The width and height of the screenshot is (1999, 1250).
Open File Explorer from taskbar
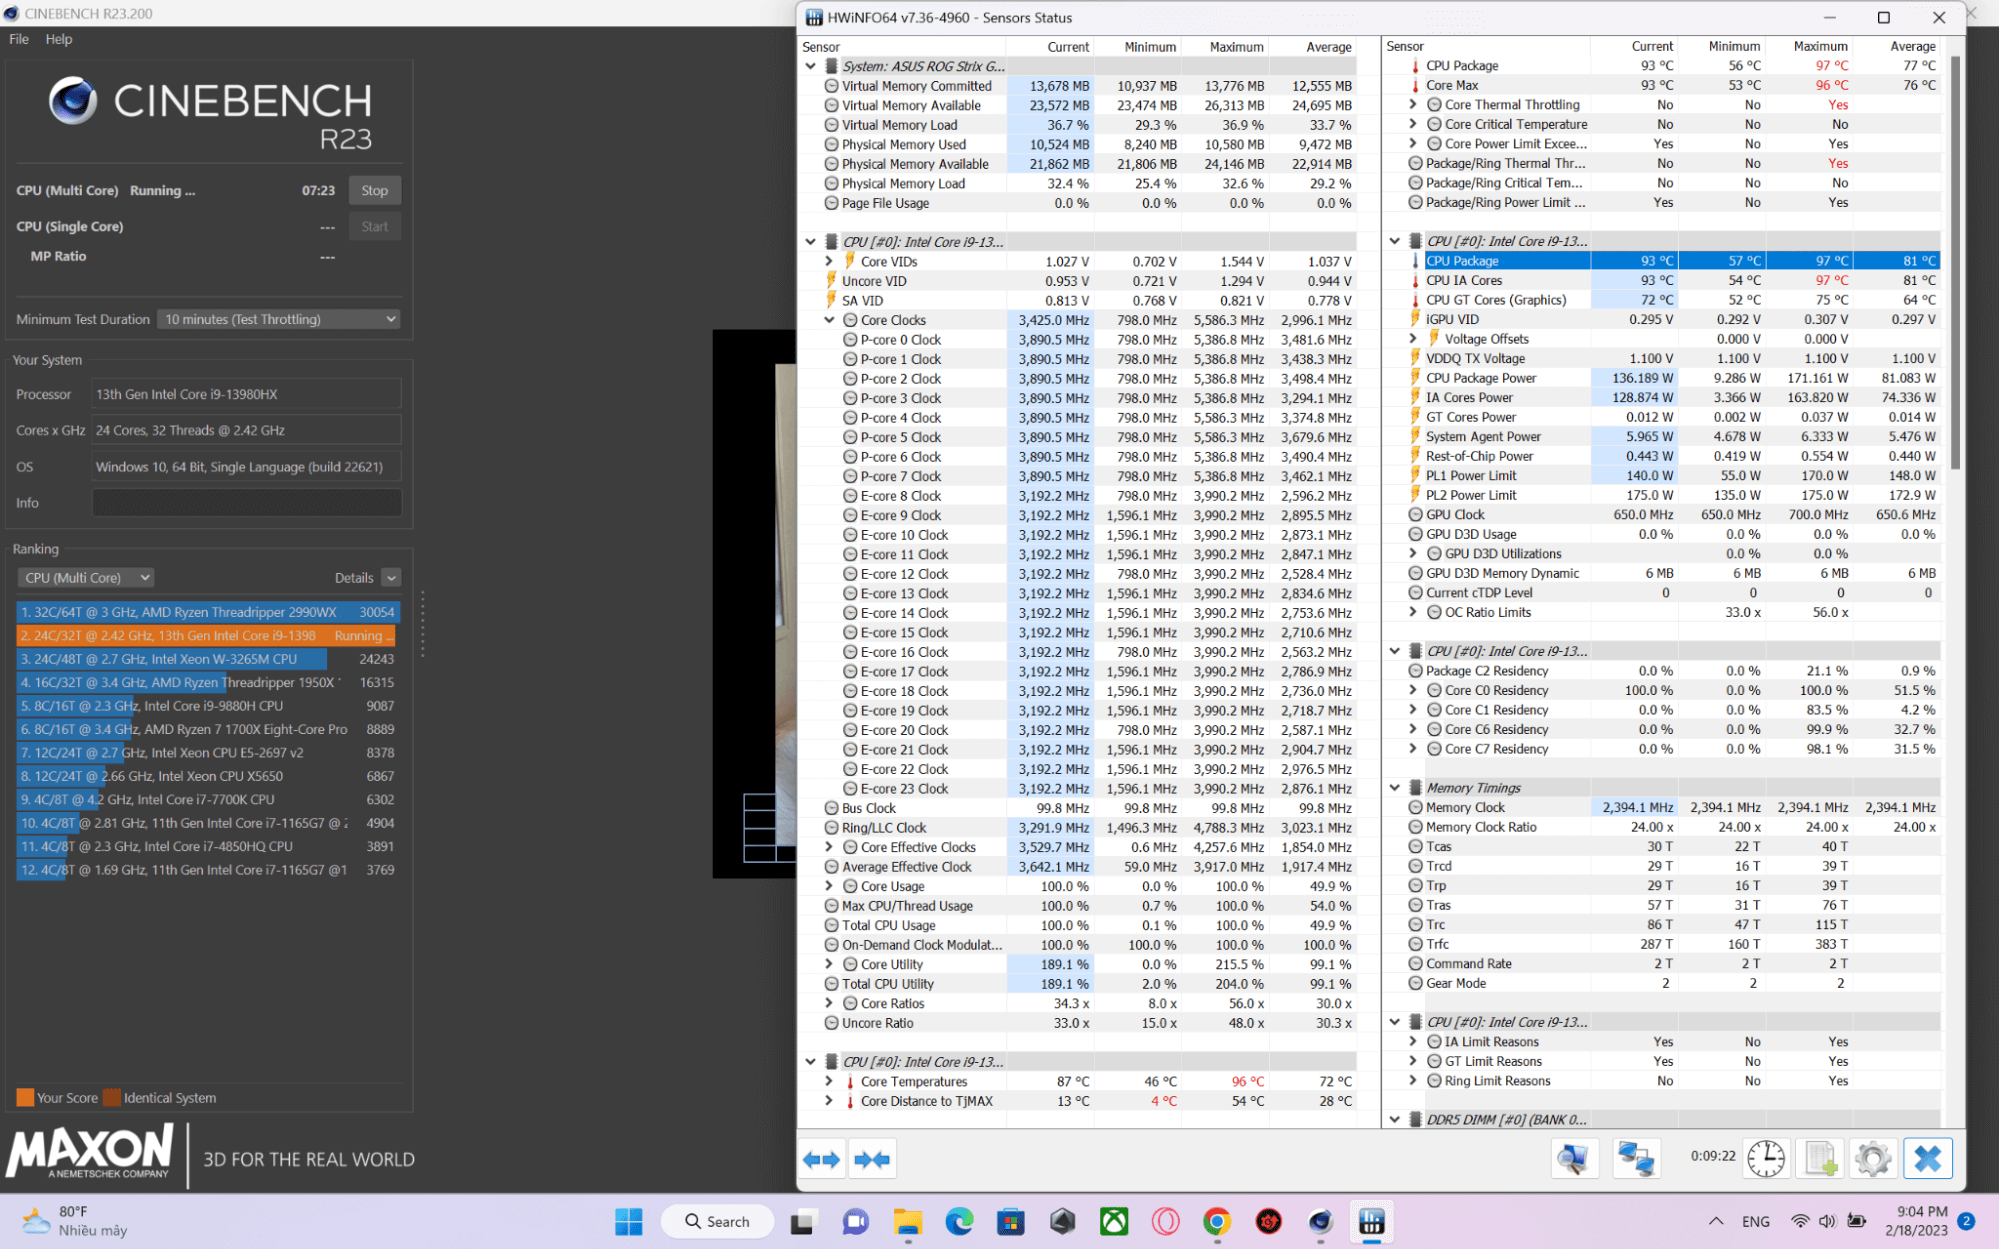(907, 1222)
